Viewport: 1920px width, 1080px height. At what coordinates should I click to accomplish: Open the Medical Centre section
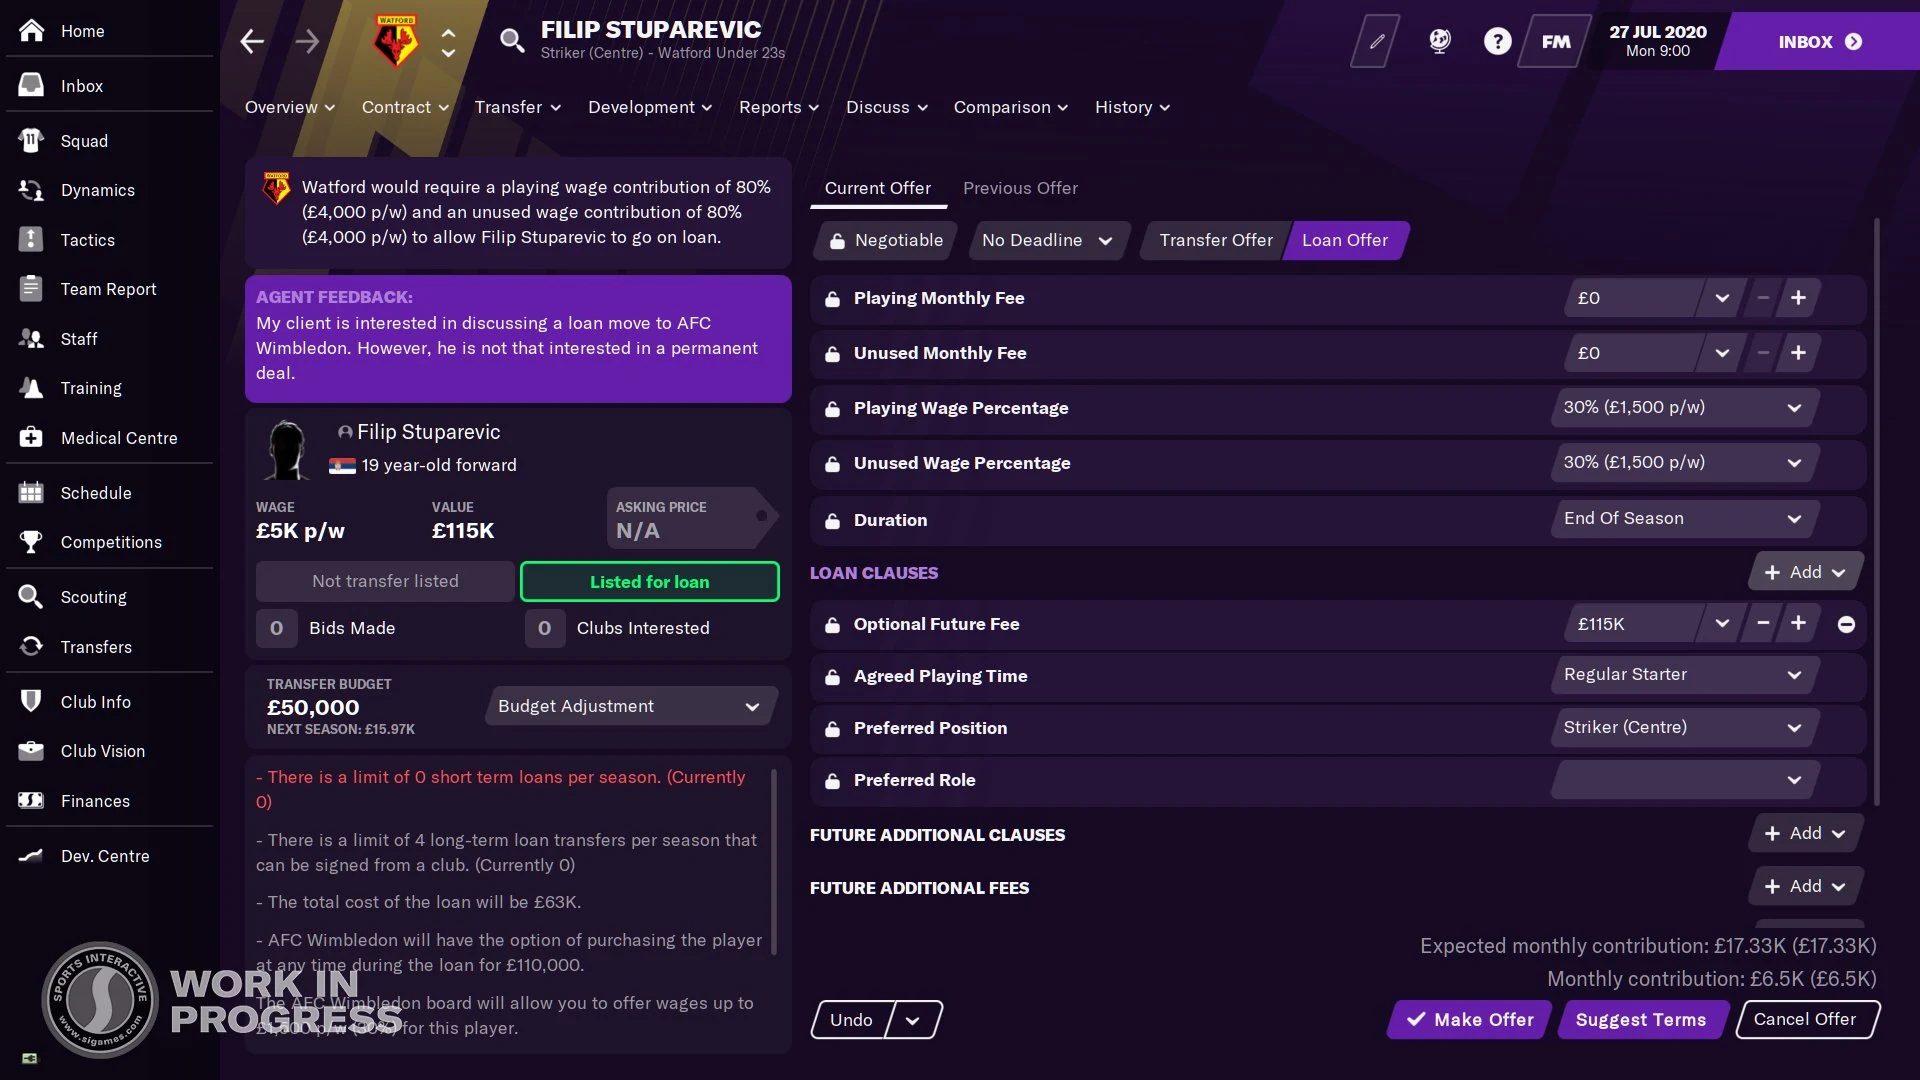point(118,438)
